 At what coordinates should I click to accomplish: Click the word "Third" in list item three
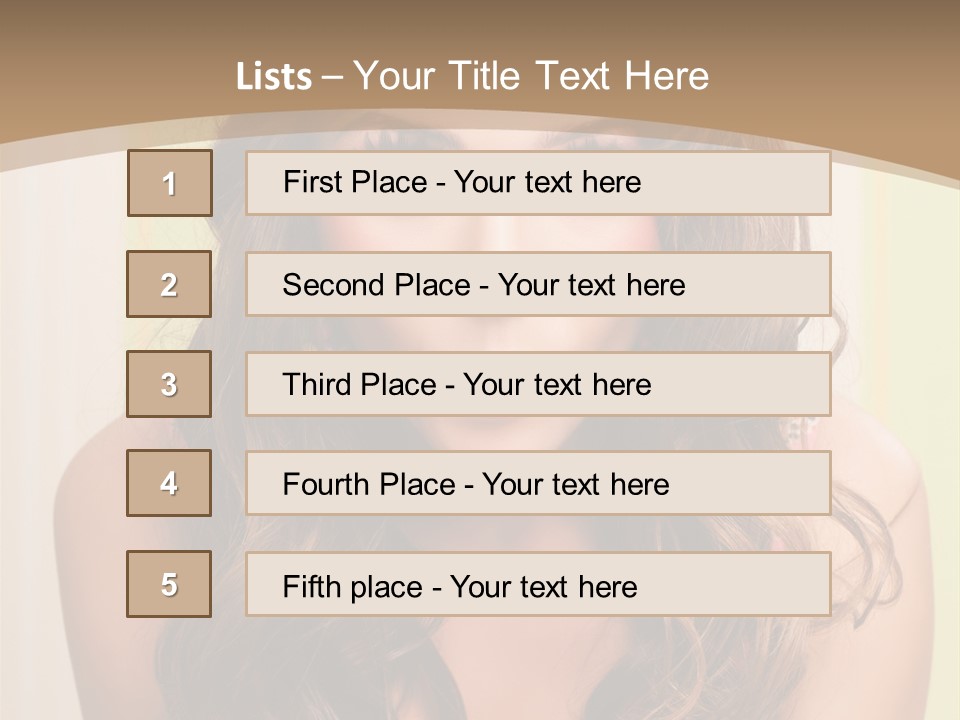318,385
